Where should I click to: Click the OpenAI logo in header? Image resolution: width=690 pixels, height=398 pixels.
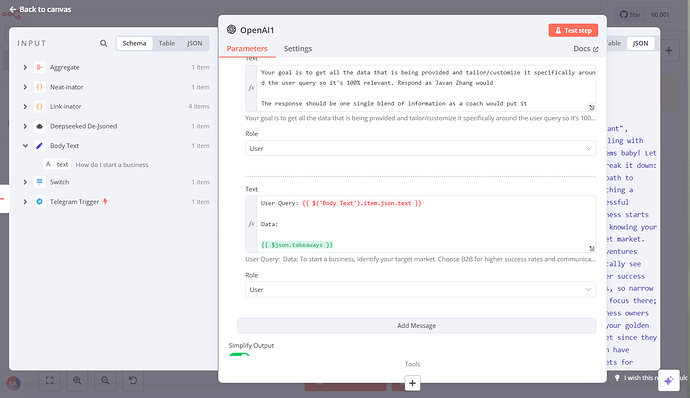coord(231,29)
